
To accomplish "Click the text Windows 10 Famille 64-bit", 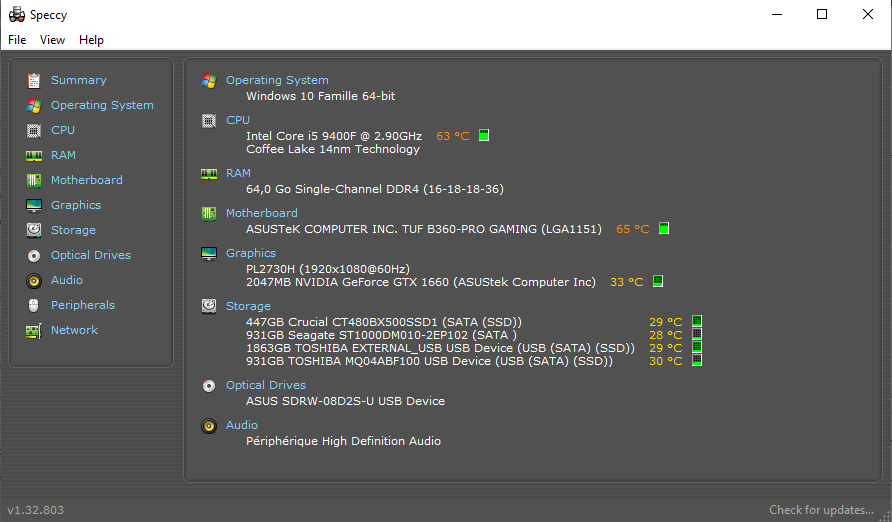I will [320, 96].
